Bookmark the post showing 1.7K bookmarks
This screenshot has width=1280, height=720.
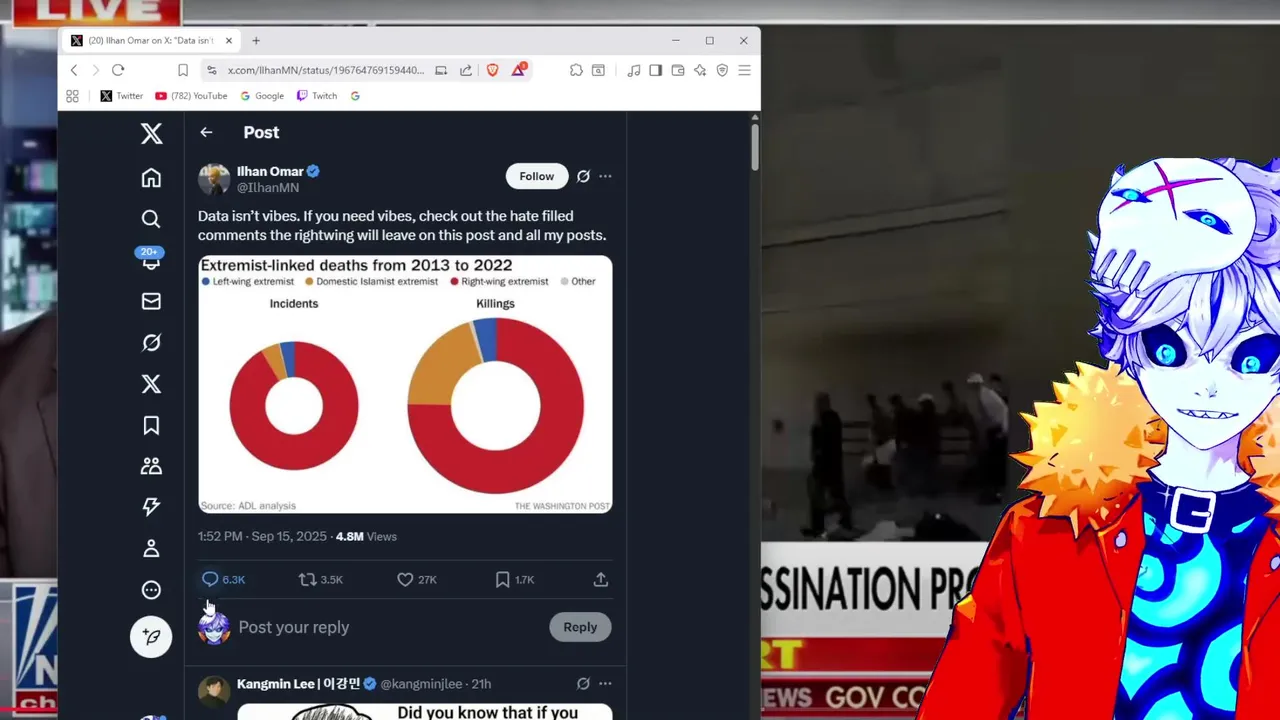[x=515, y=579]
